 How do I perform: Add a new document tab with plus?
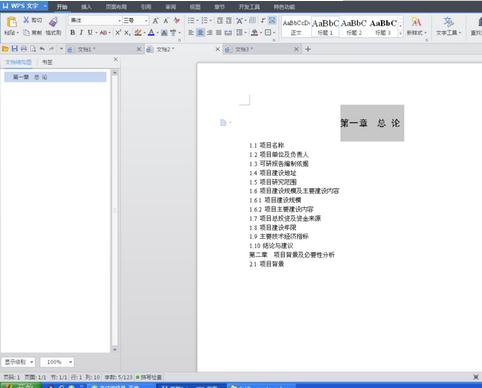tap(308, 49)
